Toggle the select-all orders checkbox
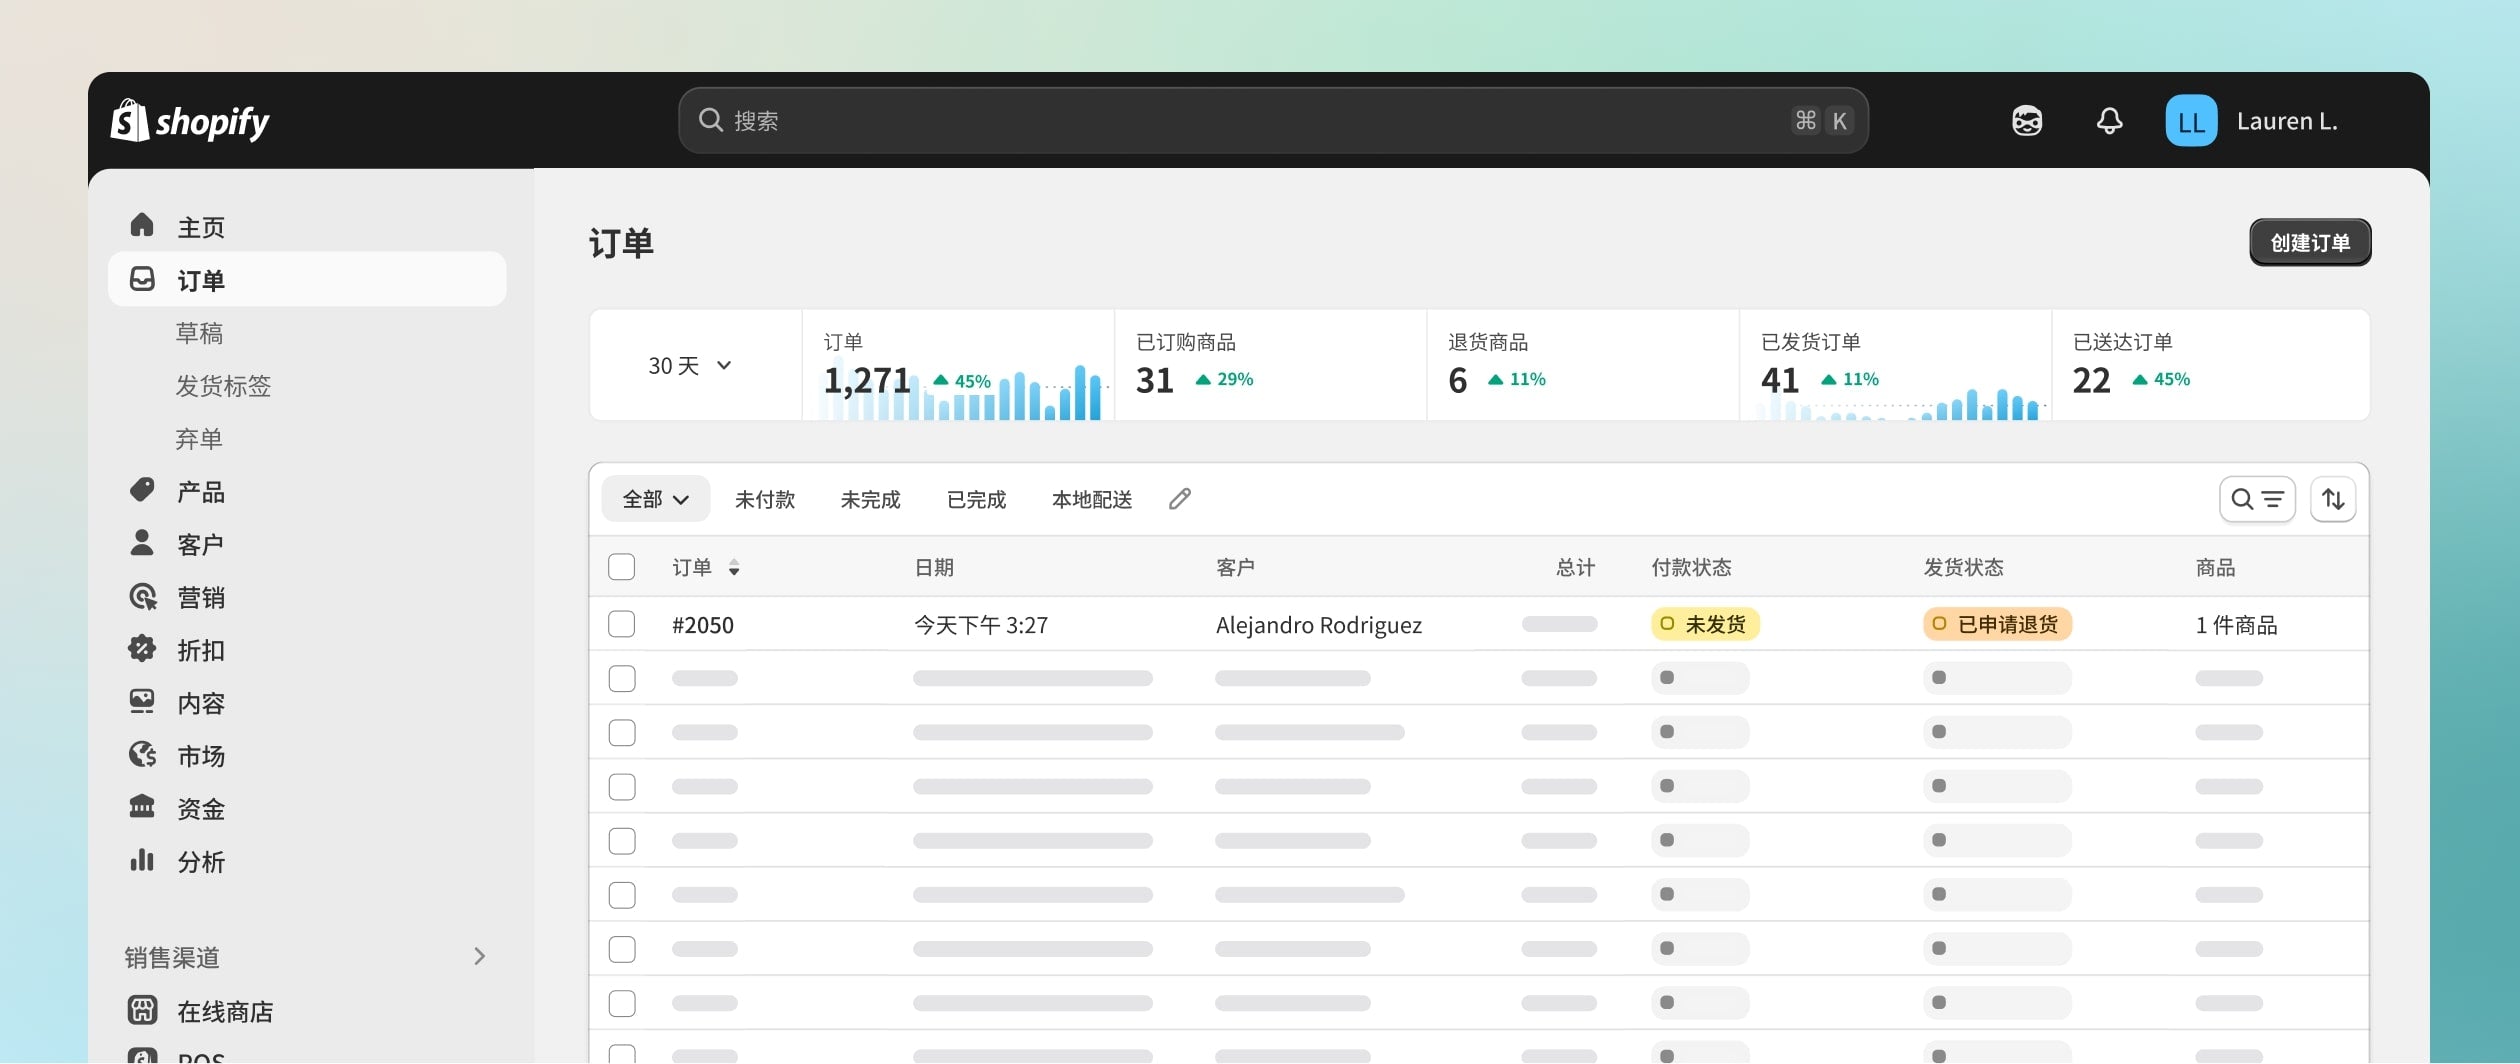 point(621,567)
